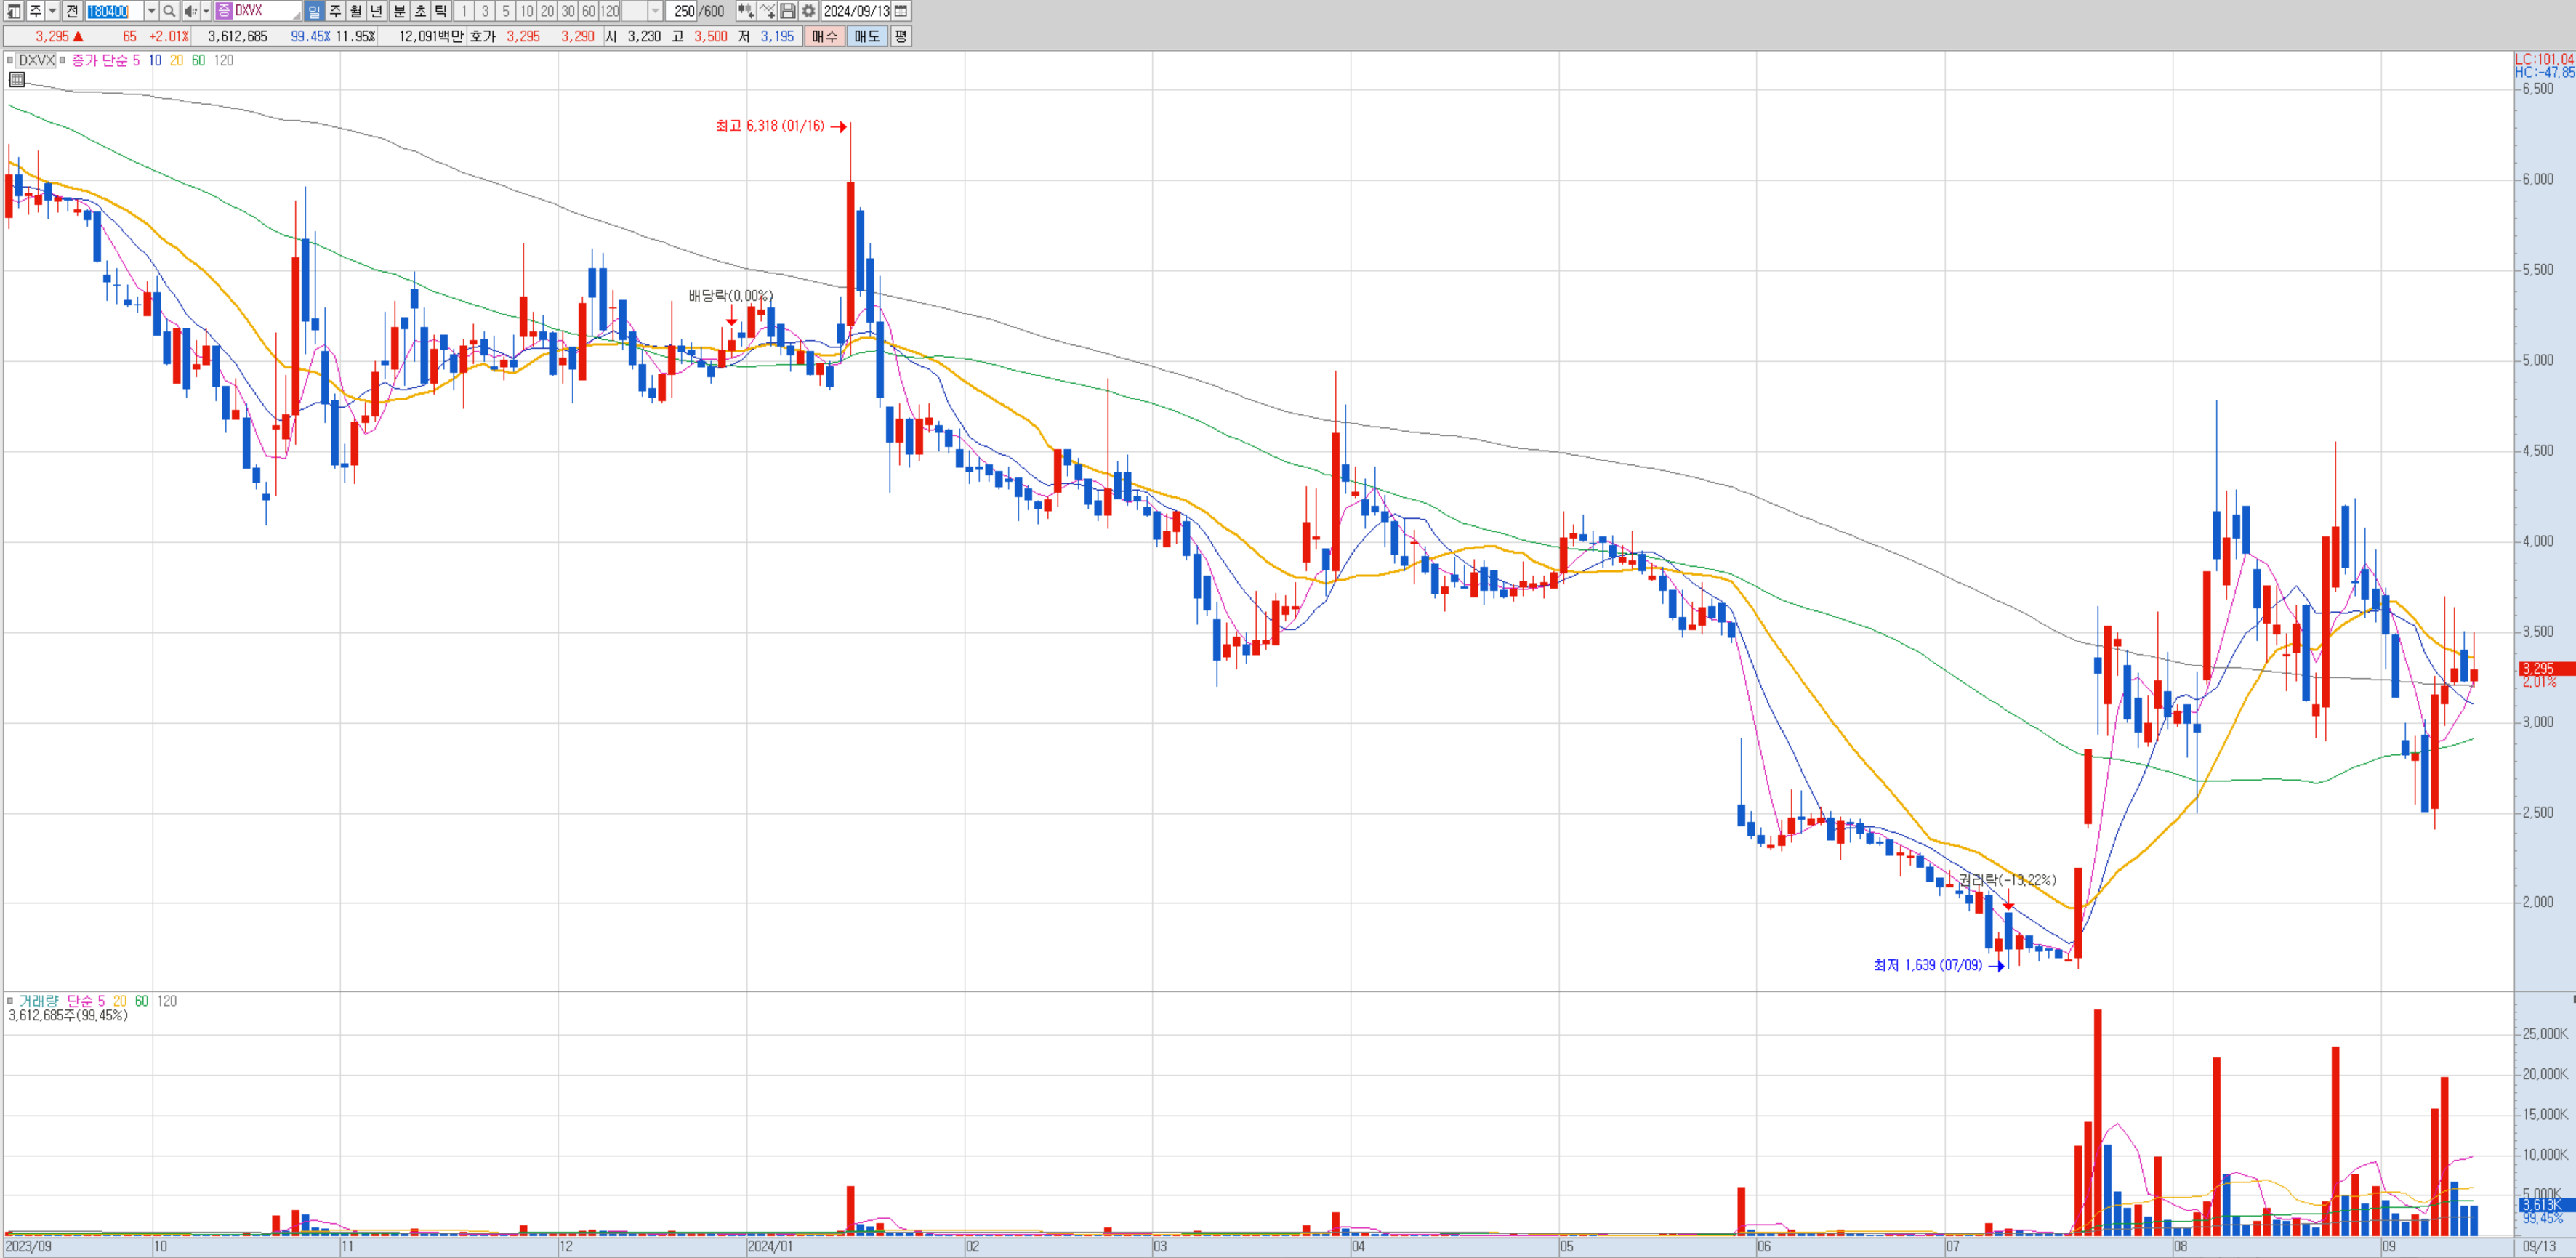
Task: Toggle the DXVX price series checkbox
Action: tap(11, 61)
